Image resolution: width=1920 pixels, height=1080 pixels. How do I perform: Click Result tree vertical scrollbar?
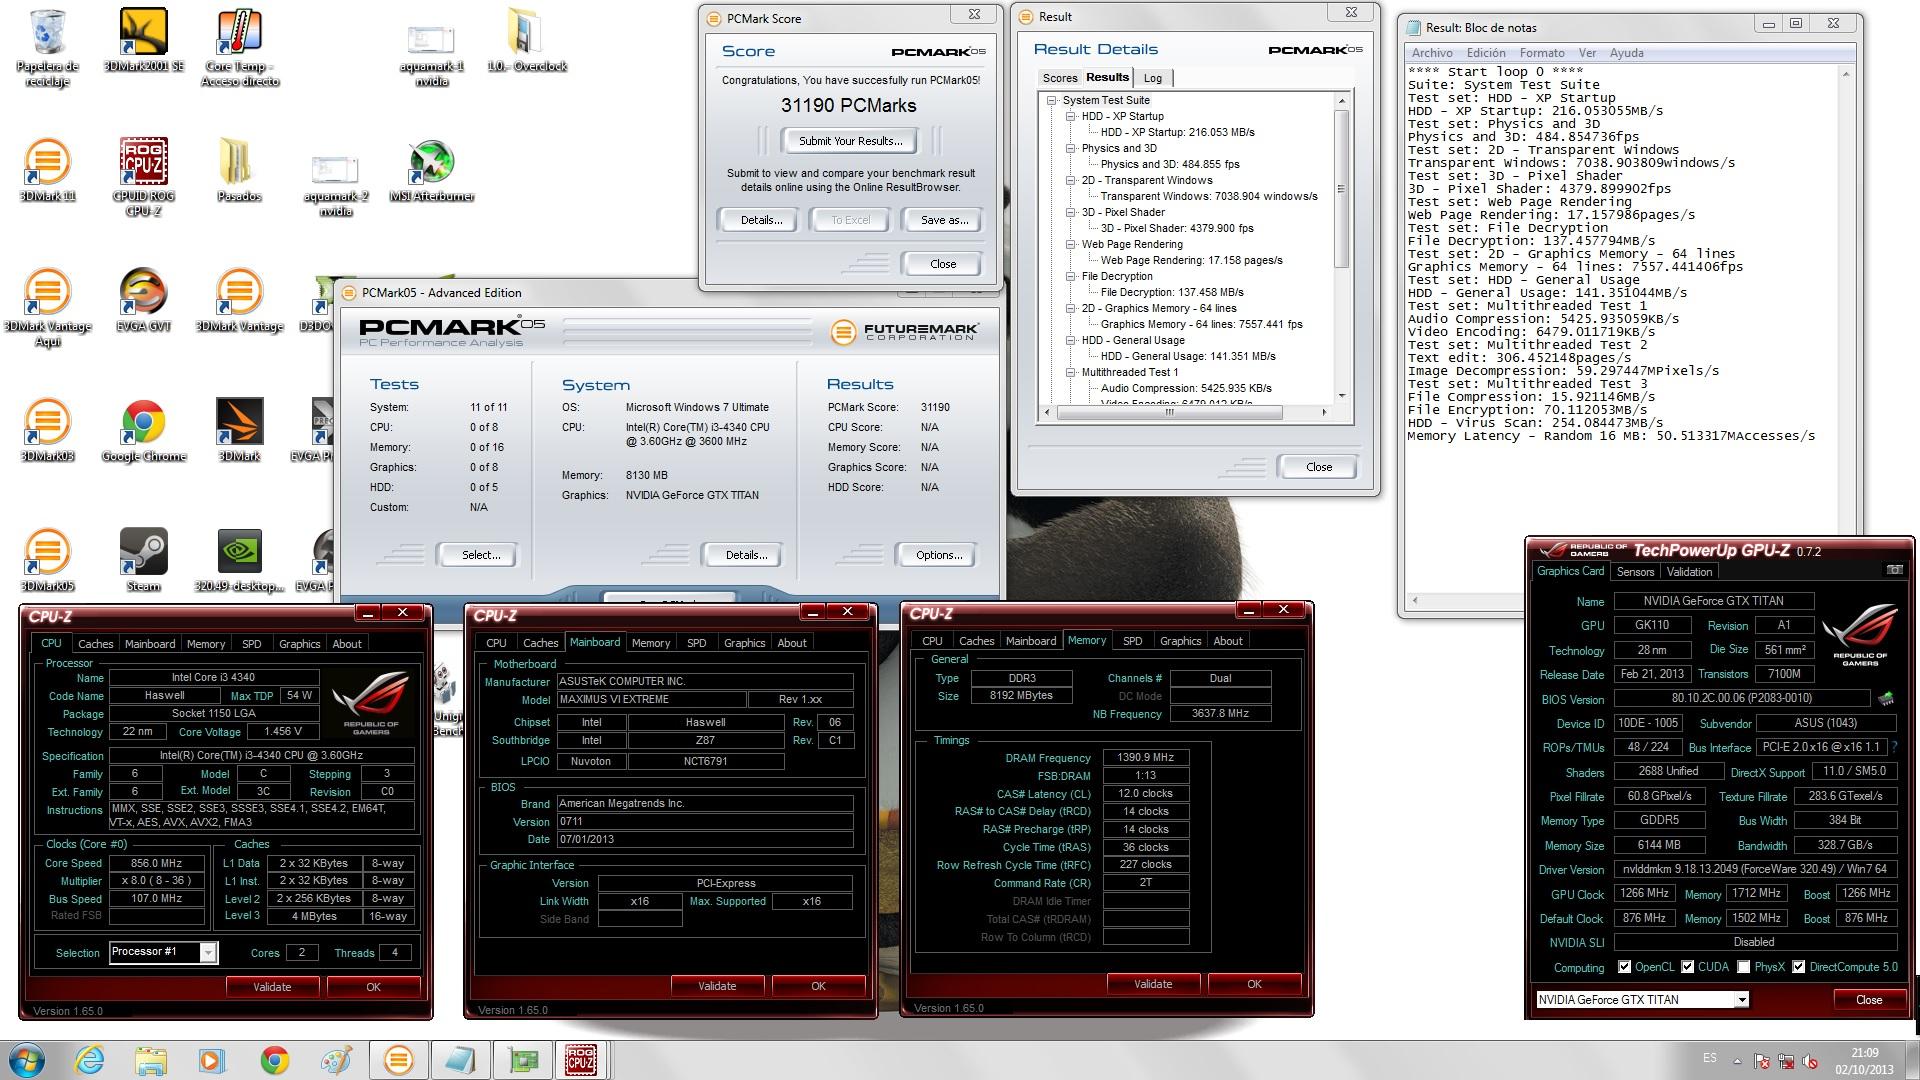[1342, 248]
